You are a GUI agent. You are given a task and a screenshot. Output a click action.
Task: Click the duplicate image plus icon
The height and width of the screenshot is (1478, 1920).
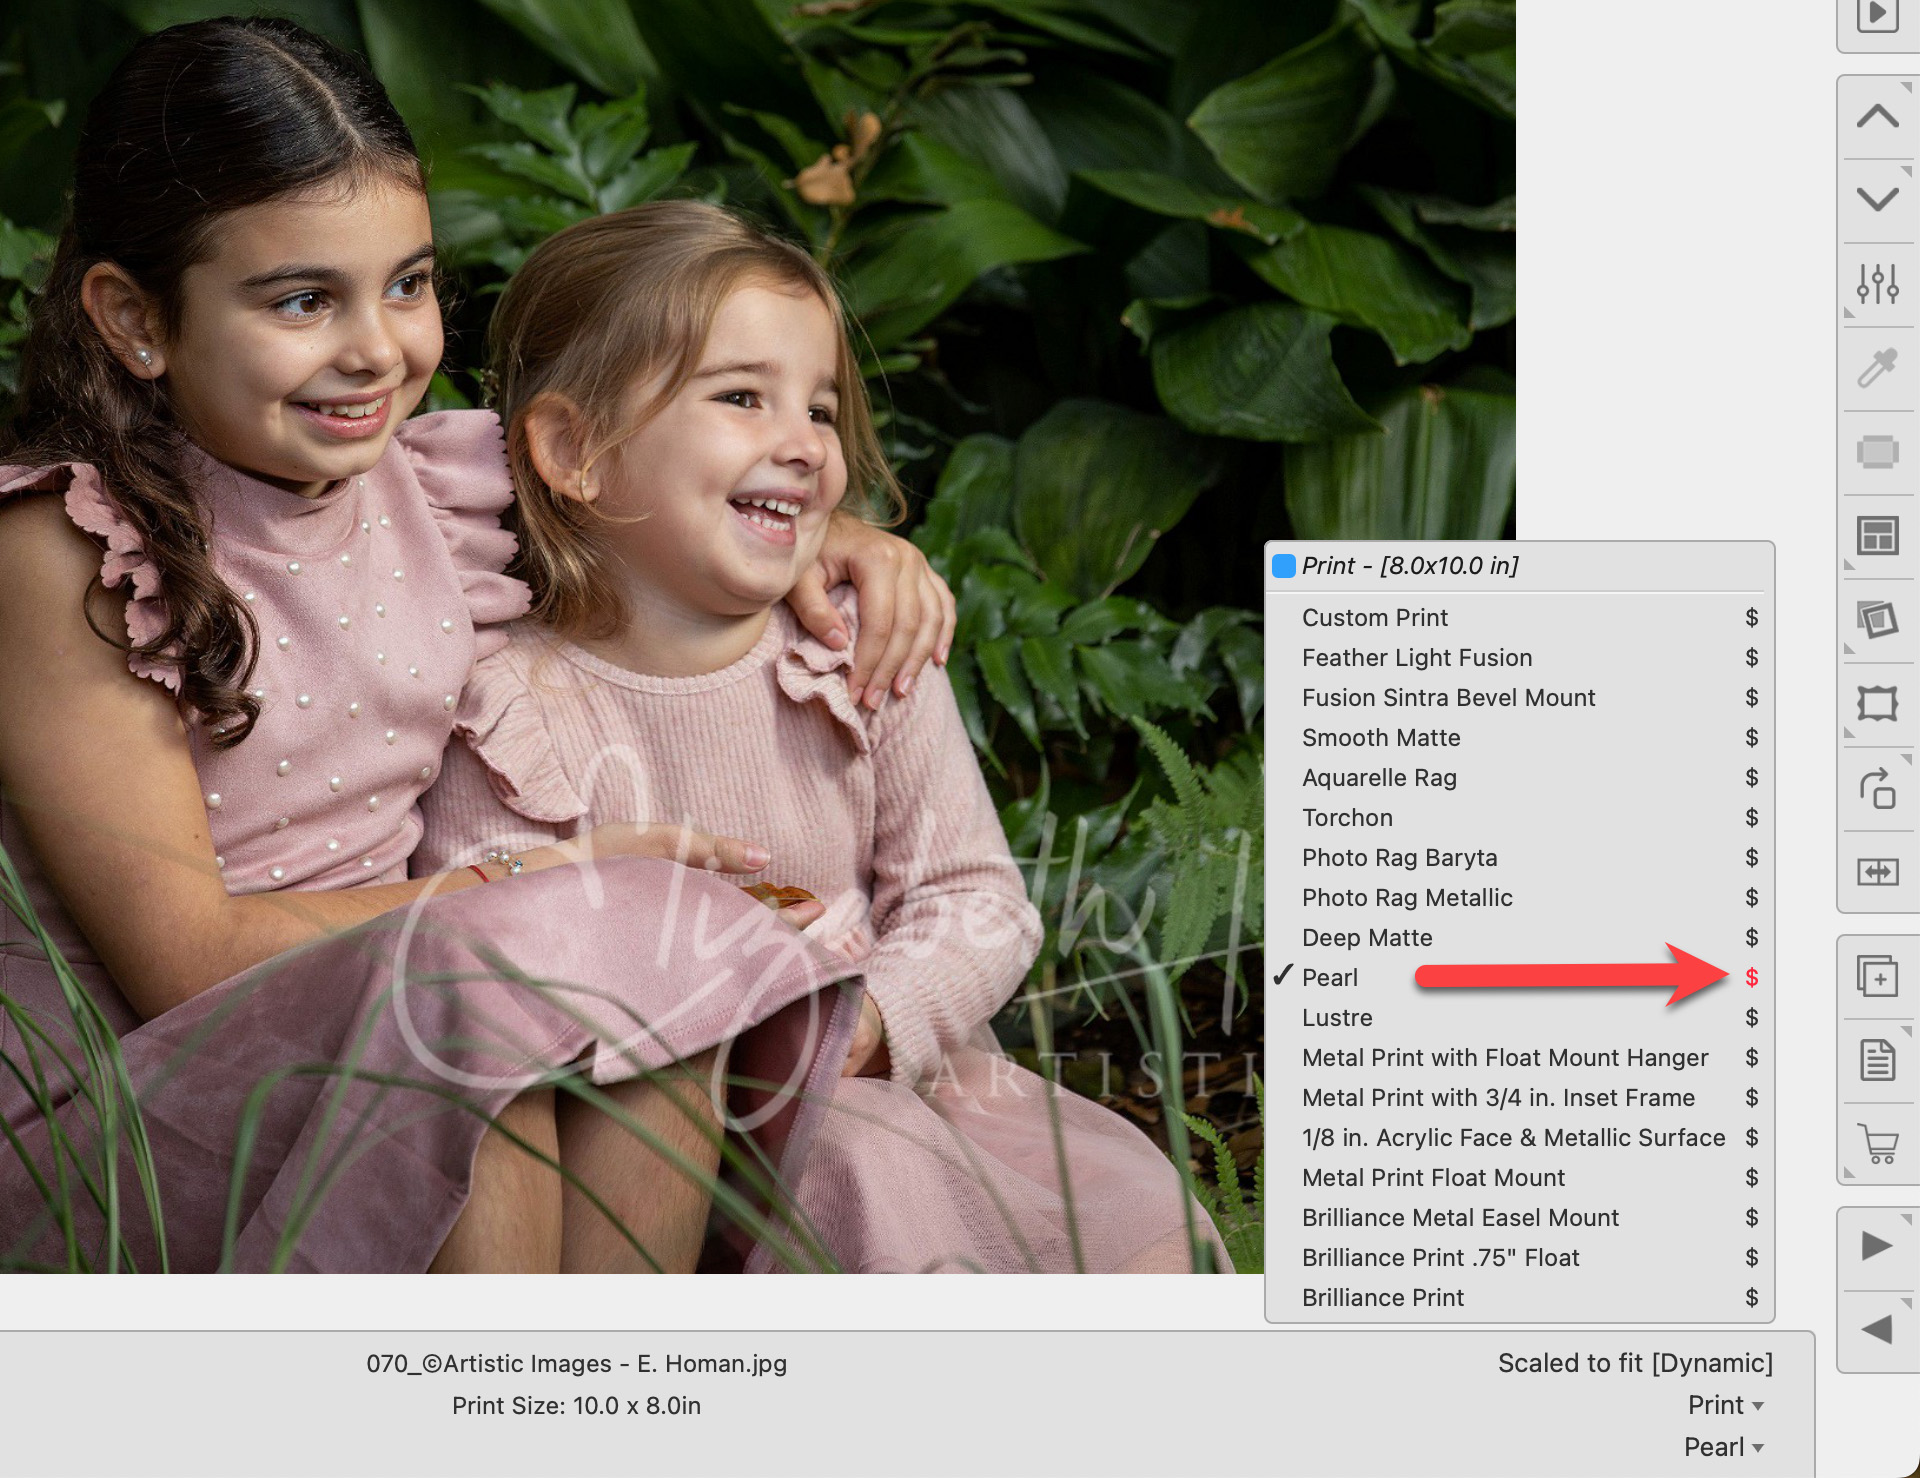(1877, 976)
